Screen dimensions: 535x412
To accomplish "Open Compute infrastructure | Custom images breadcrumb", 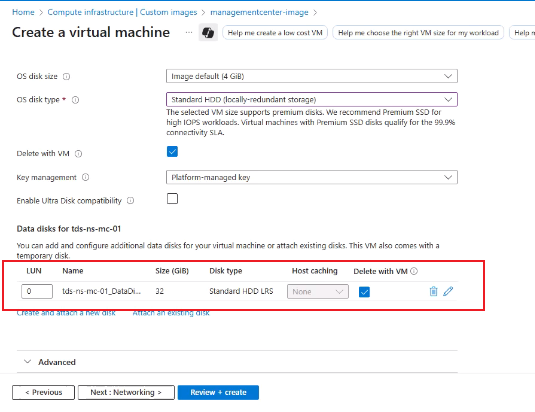I will (x=122, y=12).
